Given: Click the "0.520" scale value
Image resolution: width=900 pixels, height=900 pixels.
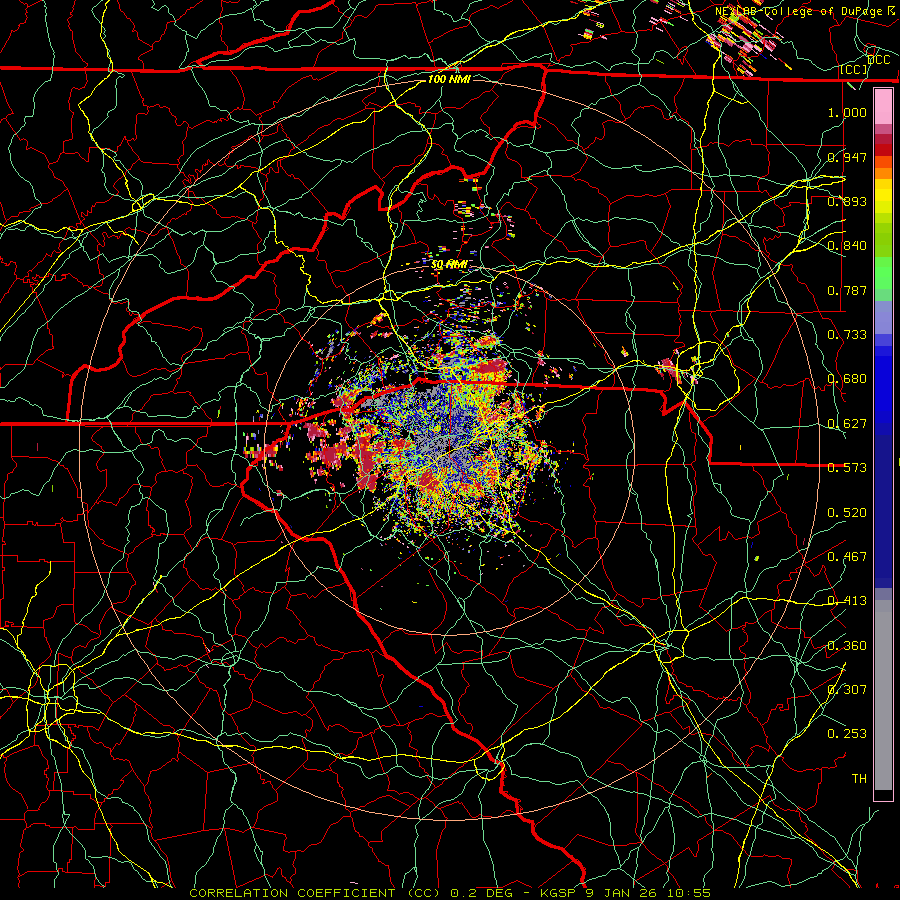Looking at the screenshot, I should 847,512.
